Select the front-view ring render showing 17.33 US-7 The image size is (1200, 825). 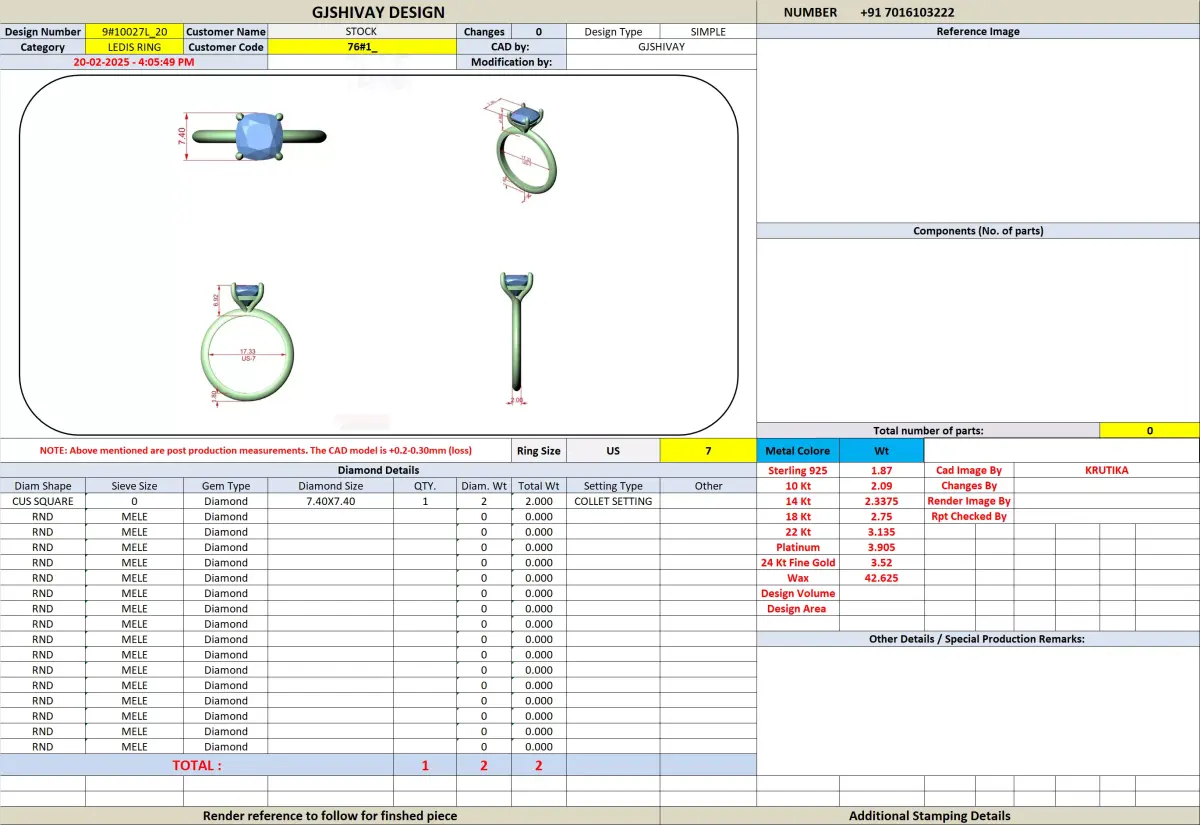coord(247,342)
